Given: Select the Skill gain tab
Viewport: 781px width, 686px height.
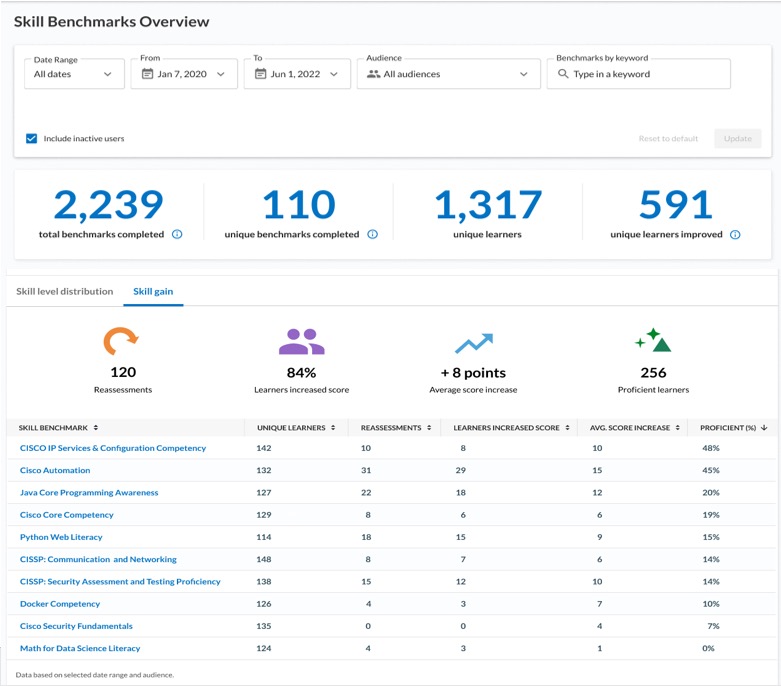Looking at the screenshot, I should tap(153, 291).
